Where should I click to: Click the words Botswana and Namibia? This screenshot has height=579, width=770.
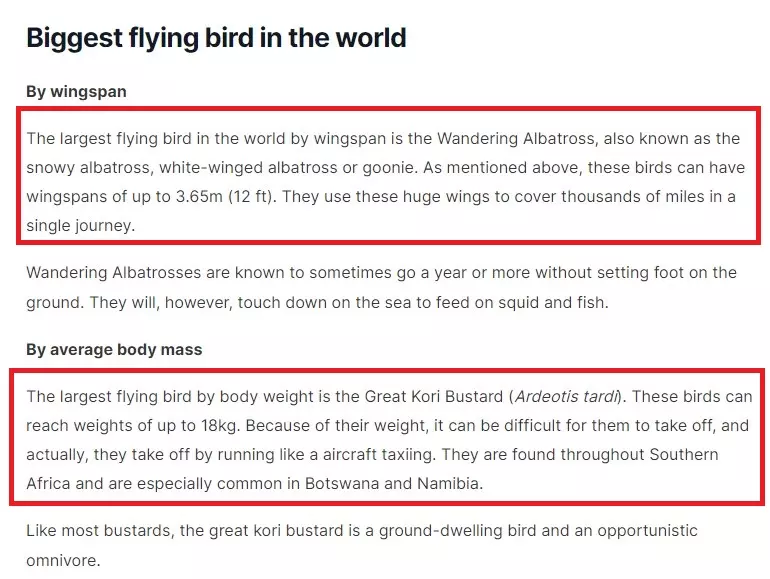point(392,483)
